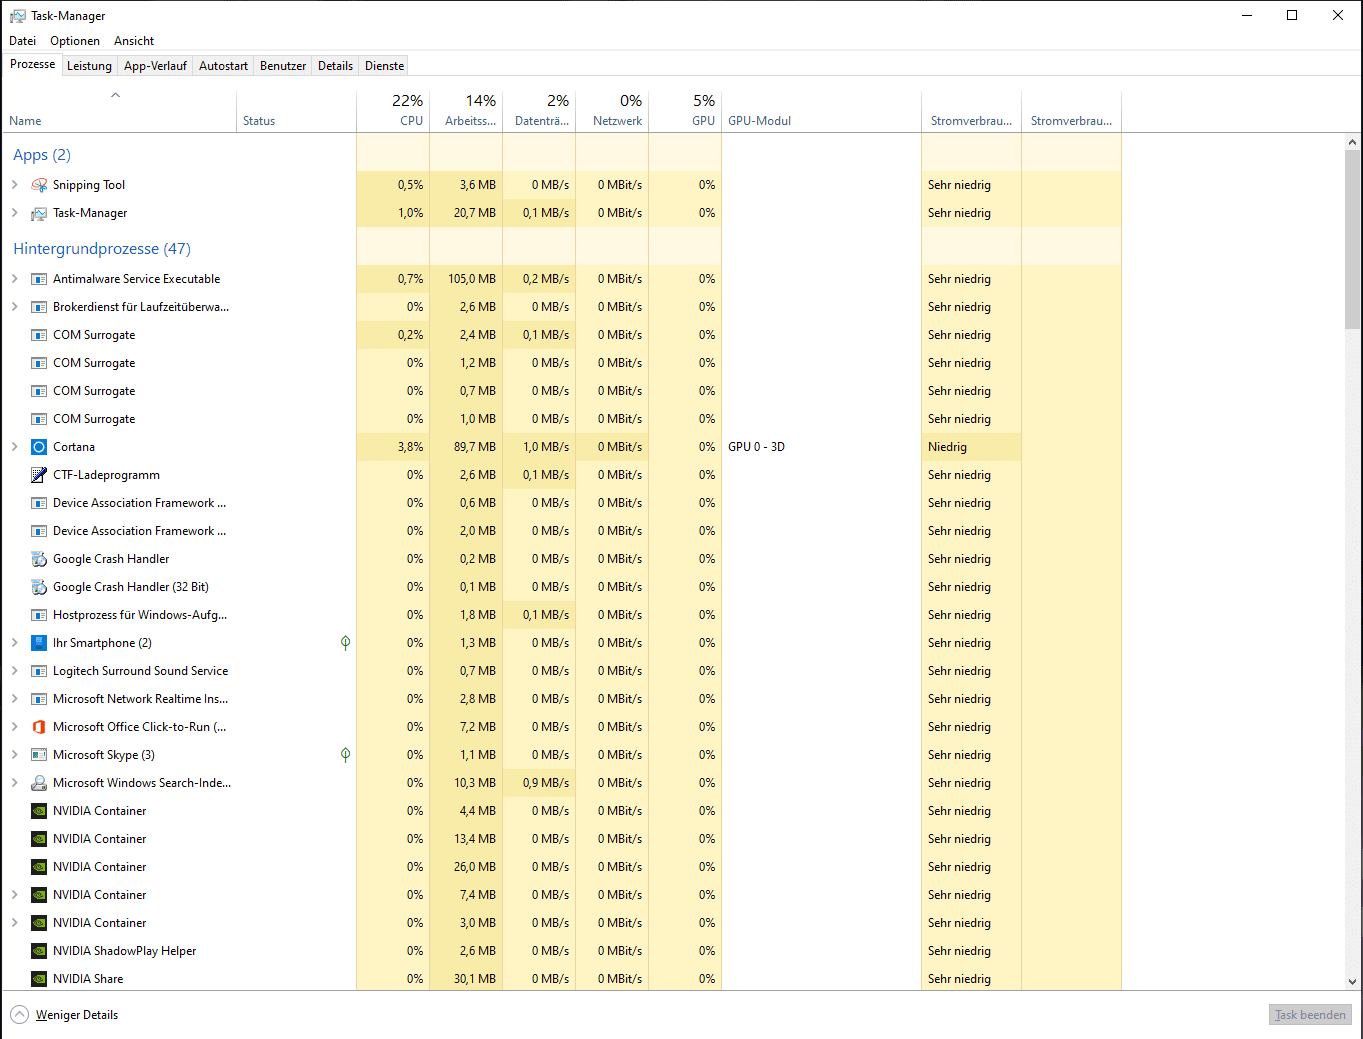This screenshot has height=1039, width=1363.
Task: Expand Ihr Smartphone (2) group
Action: coord(14,643)
